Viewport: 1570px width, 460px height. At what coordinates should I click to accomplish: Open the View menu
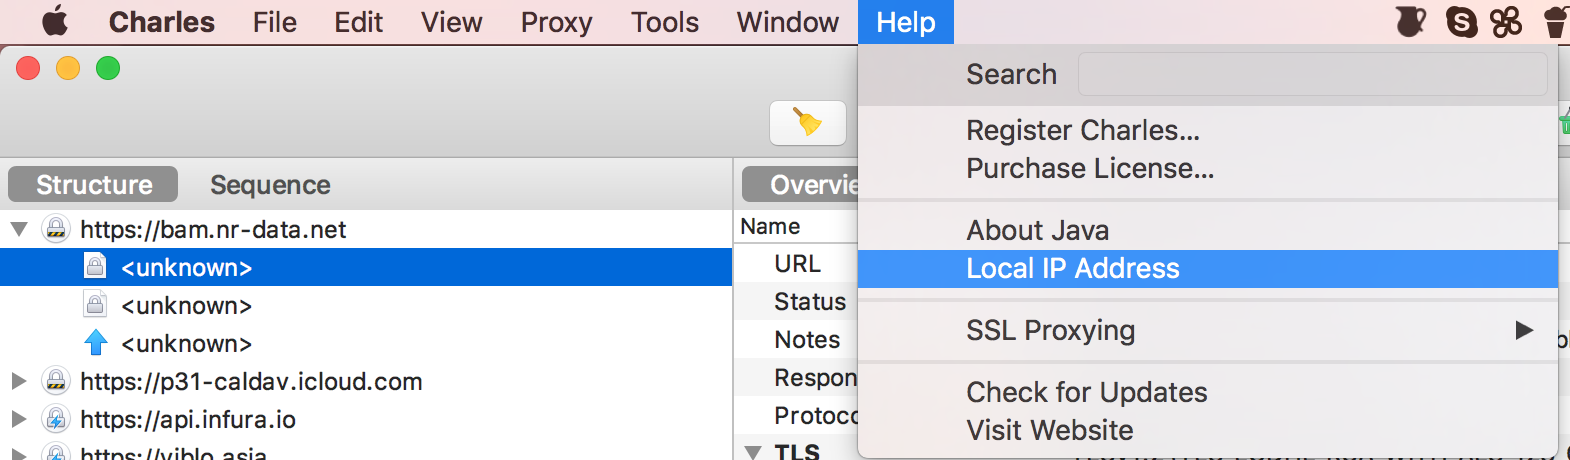pos(451,22)
